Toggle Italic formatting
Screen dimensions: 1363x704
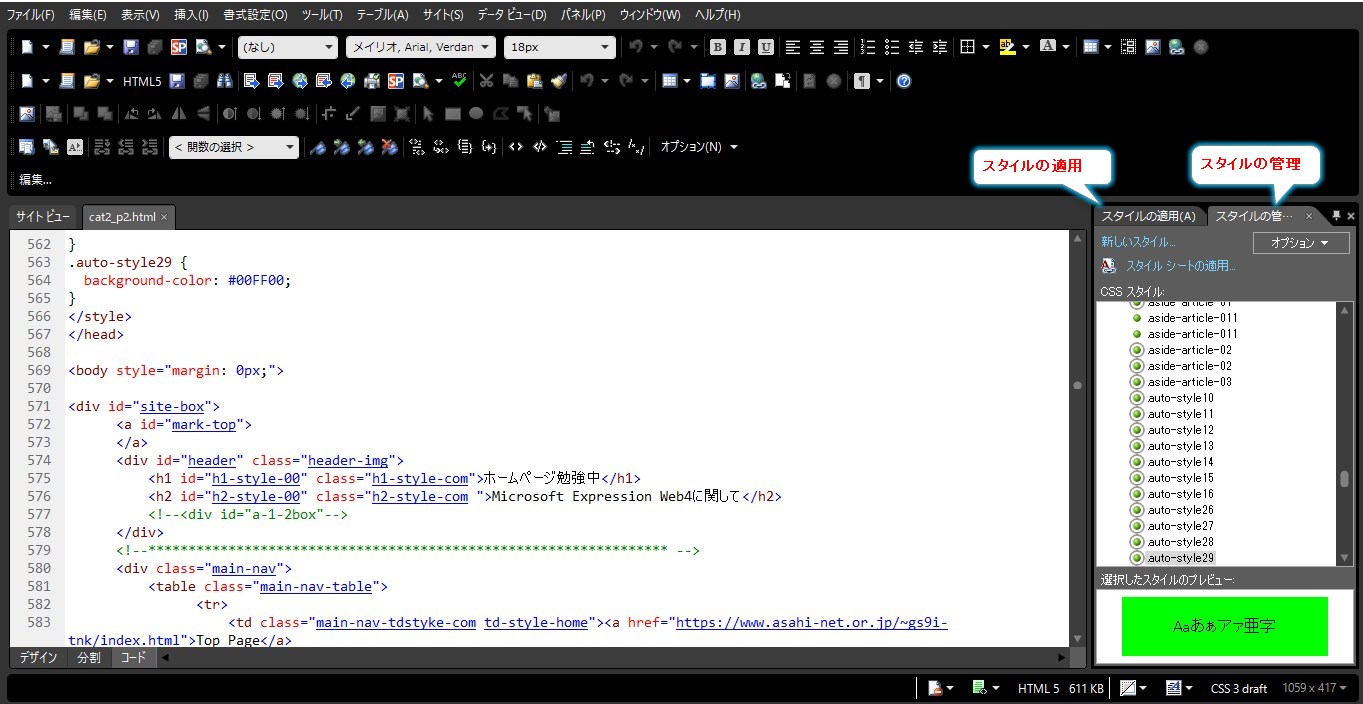(x=742, y=47)
